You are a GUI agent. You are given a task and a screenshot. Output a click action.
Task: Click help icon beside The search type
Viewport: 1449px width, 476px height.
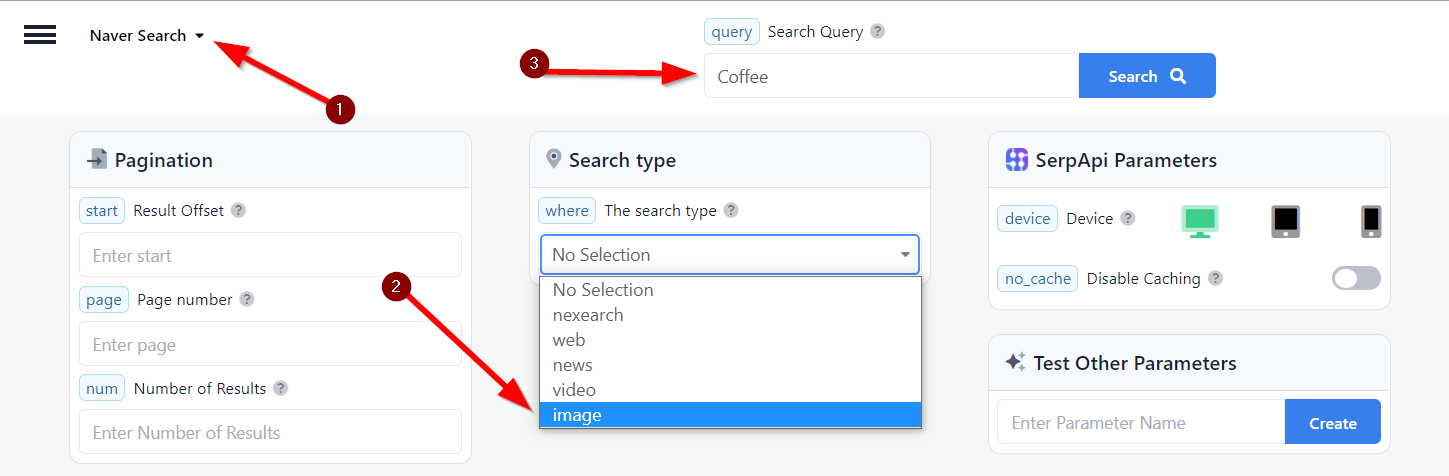click(x=731, y=210)
